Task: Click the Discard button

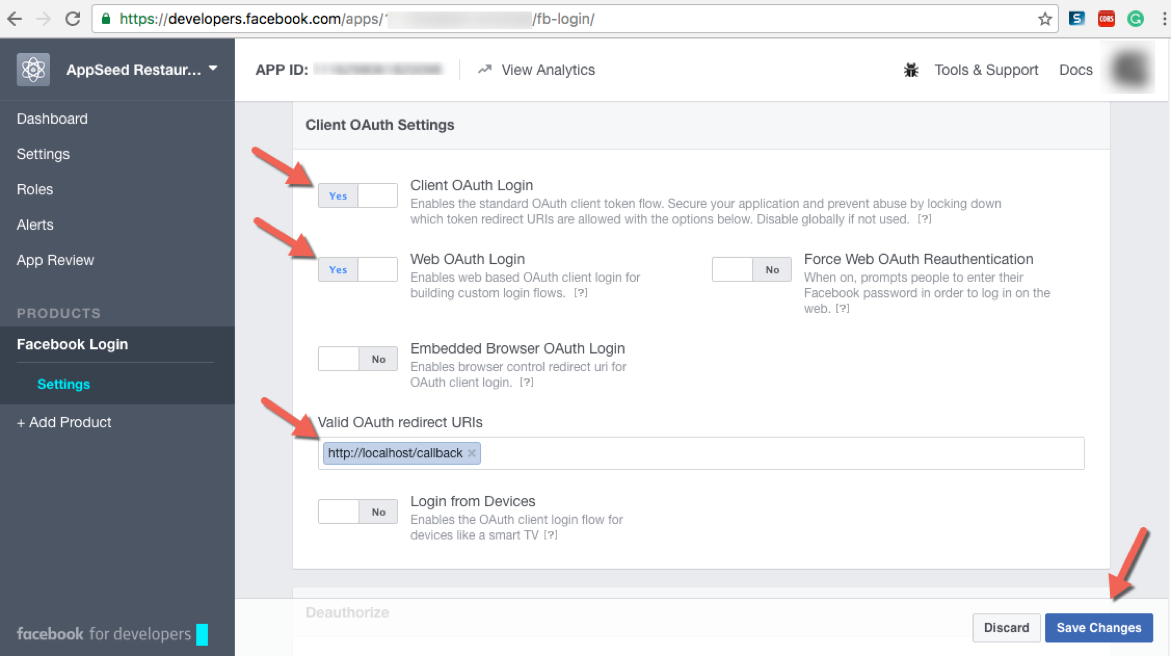Action: click(1006, 628)
